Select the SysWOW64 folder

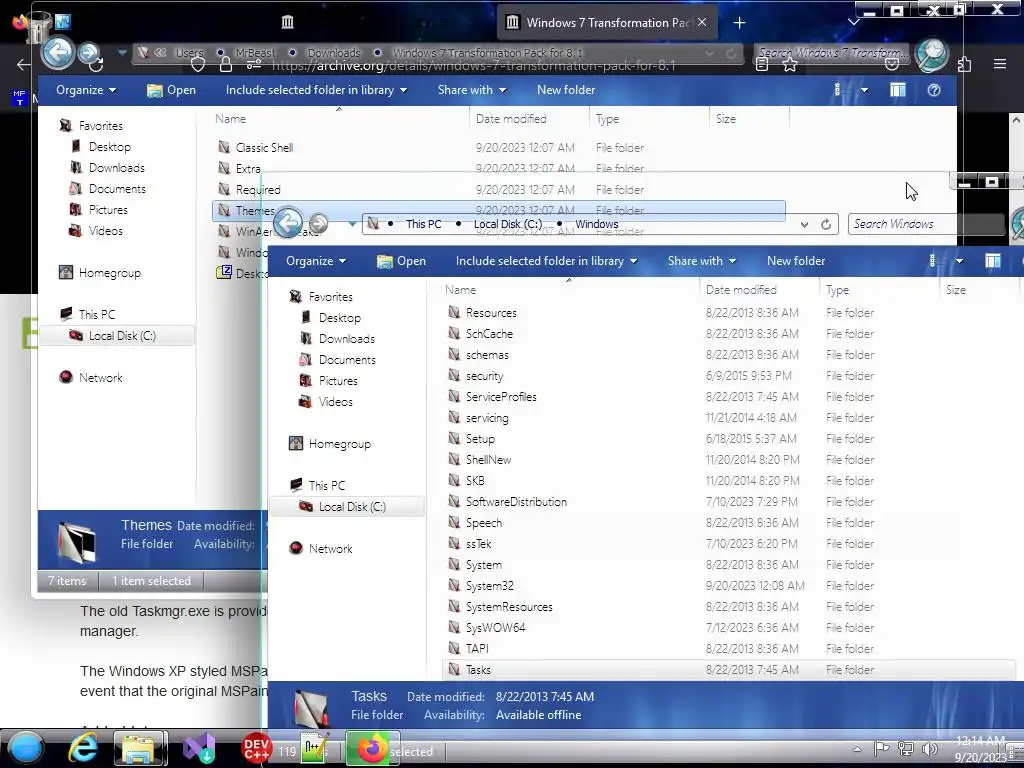495,628
